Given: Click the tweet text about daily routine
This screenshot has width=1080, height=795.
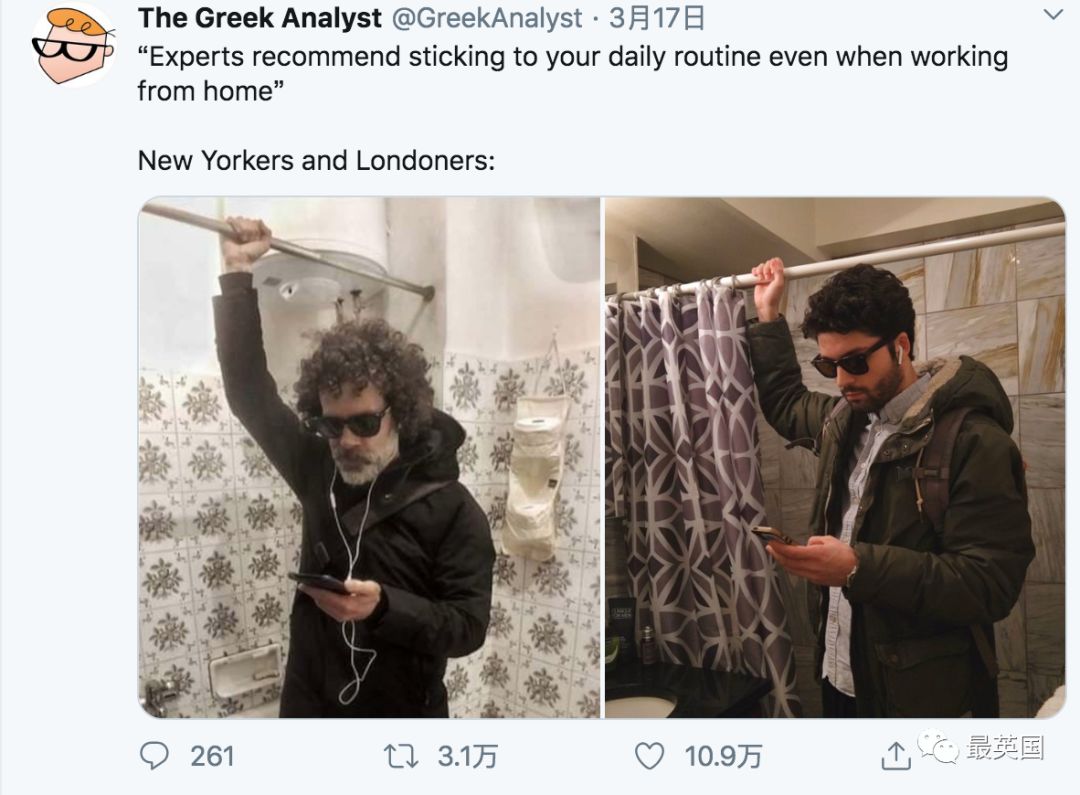Looking at the screenshot, I should 572,73.
